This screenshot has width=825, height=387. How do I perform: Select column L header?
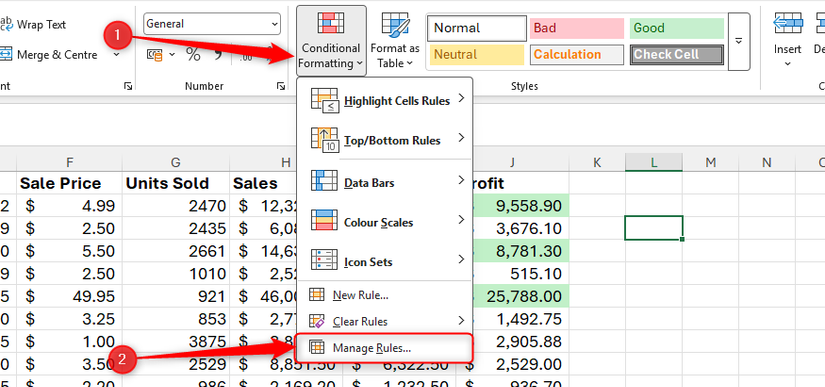pyautogui.click(x=653, y=162)
